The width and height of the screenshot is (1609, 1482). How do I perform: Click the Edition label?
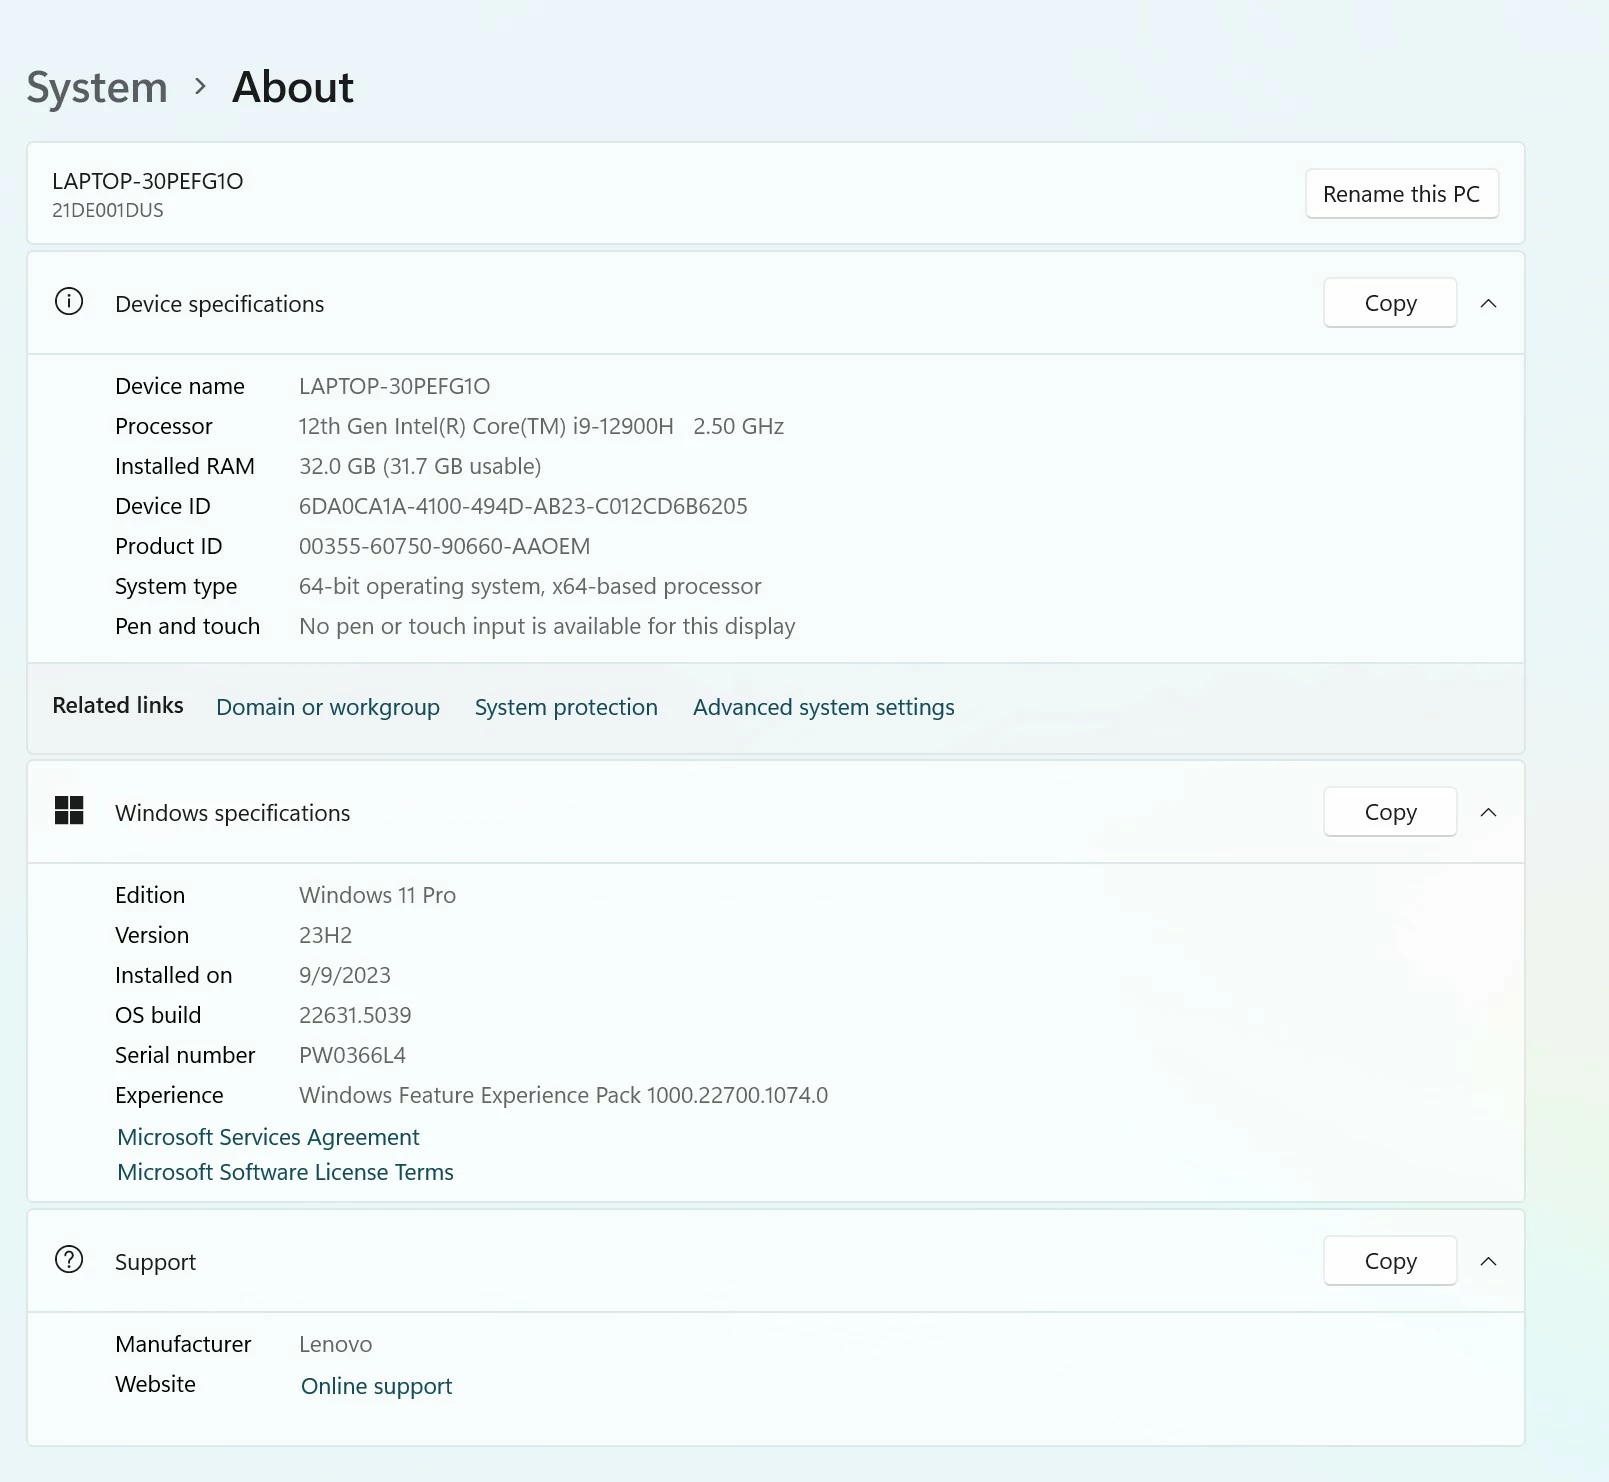(150, 895)
